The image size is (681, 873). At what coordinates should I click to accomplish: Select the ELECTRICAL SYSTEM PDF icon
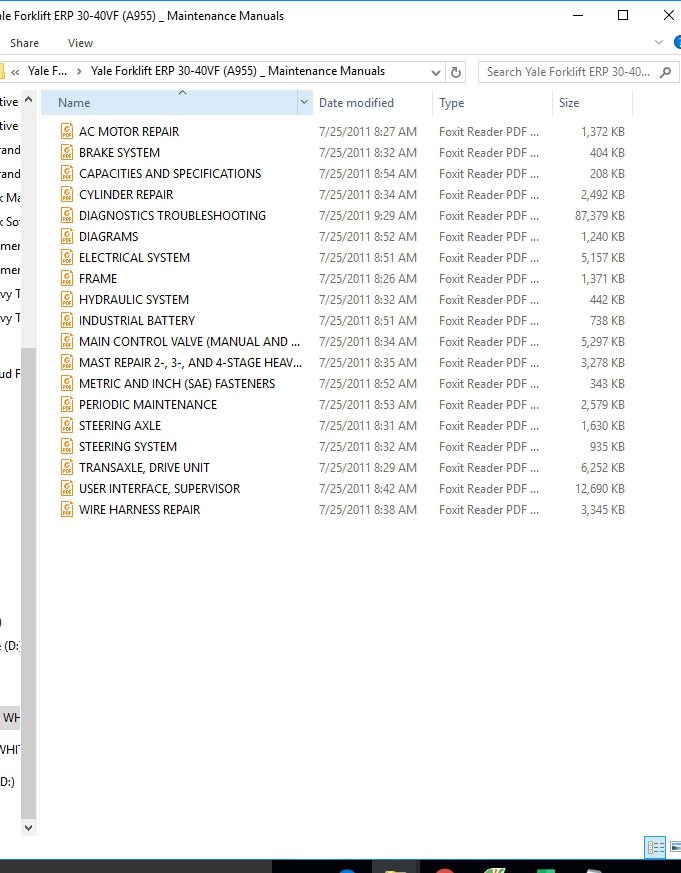(67, 257)
